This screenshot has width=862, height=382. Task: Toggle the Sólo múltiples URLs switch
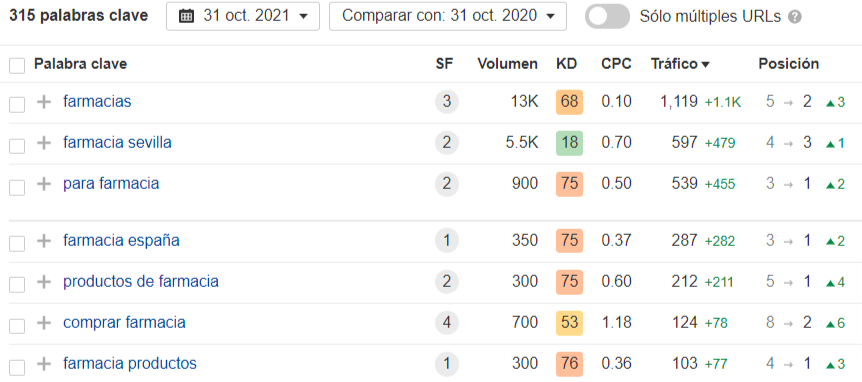pos(607,16)
